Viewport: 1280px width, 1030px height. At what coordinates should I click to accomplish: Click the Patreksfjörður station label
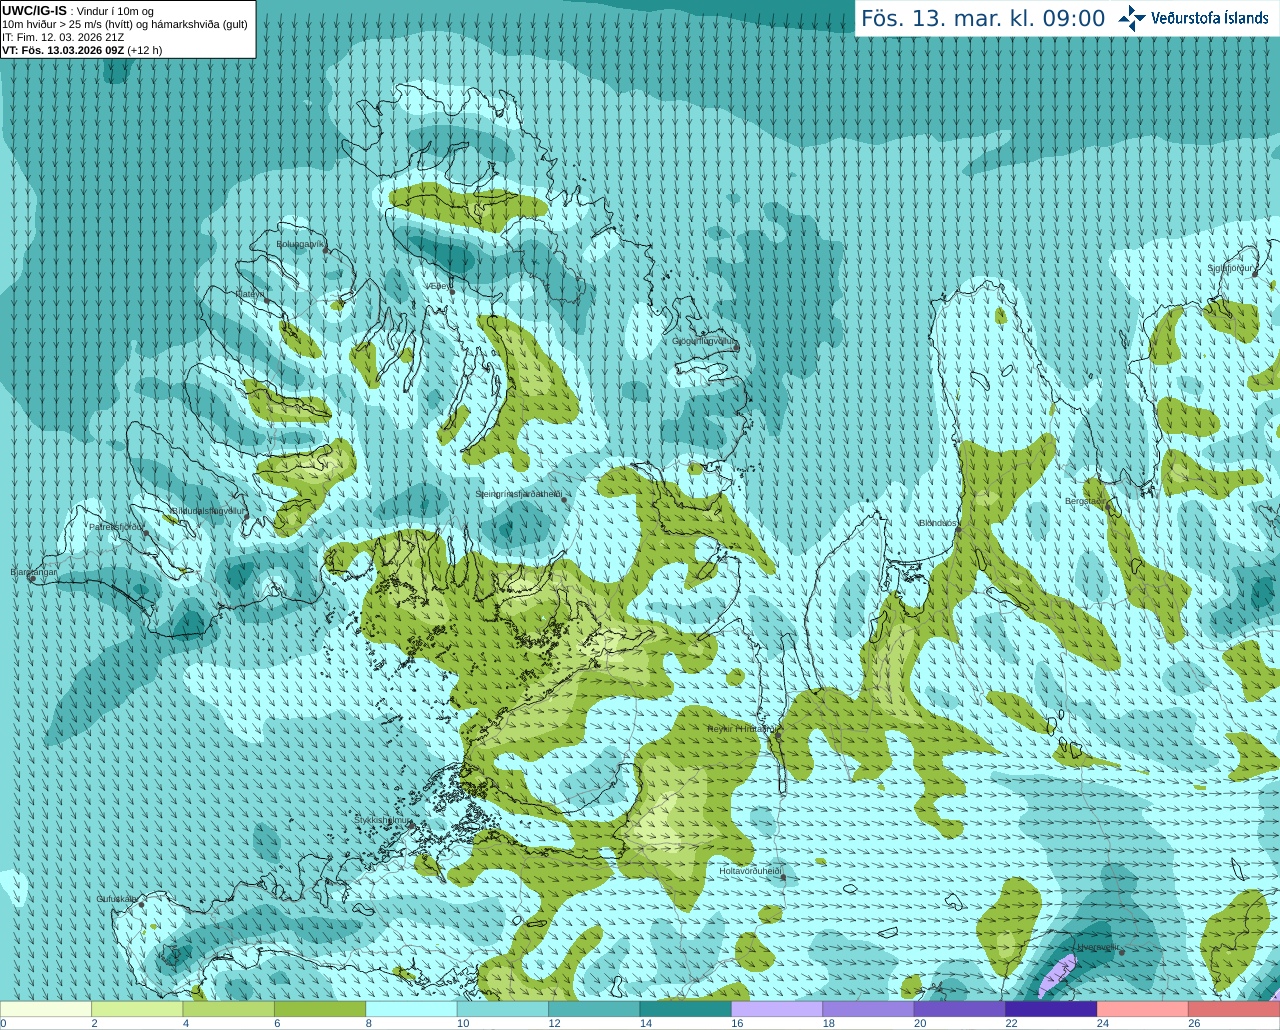pyautogui.click(x=117, y=527)
